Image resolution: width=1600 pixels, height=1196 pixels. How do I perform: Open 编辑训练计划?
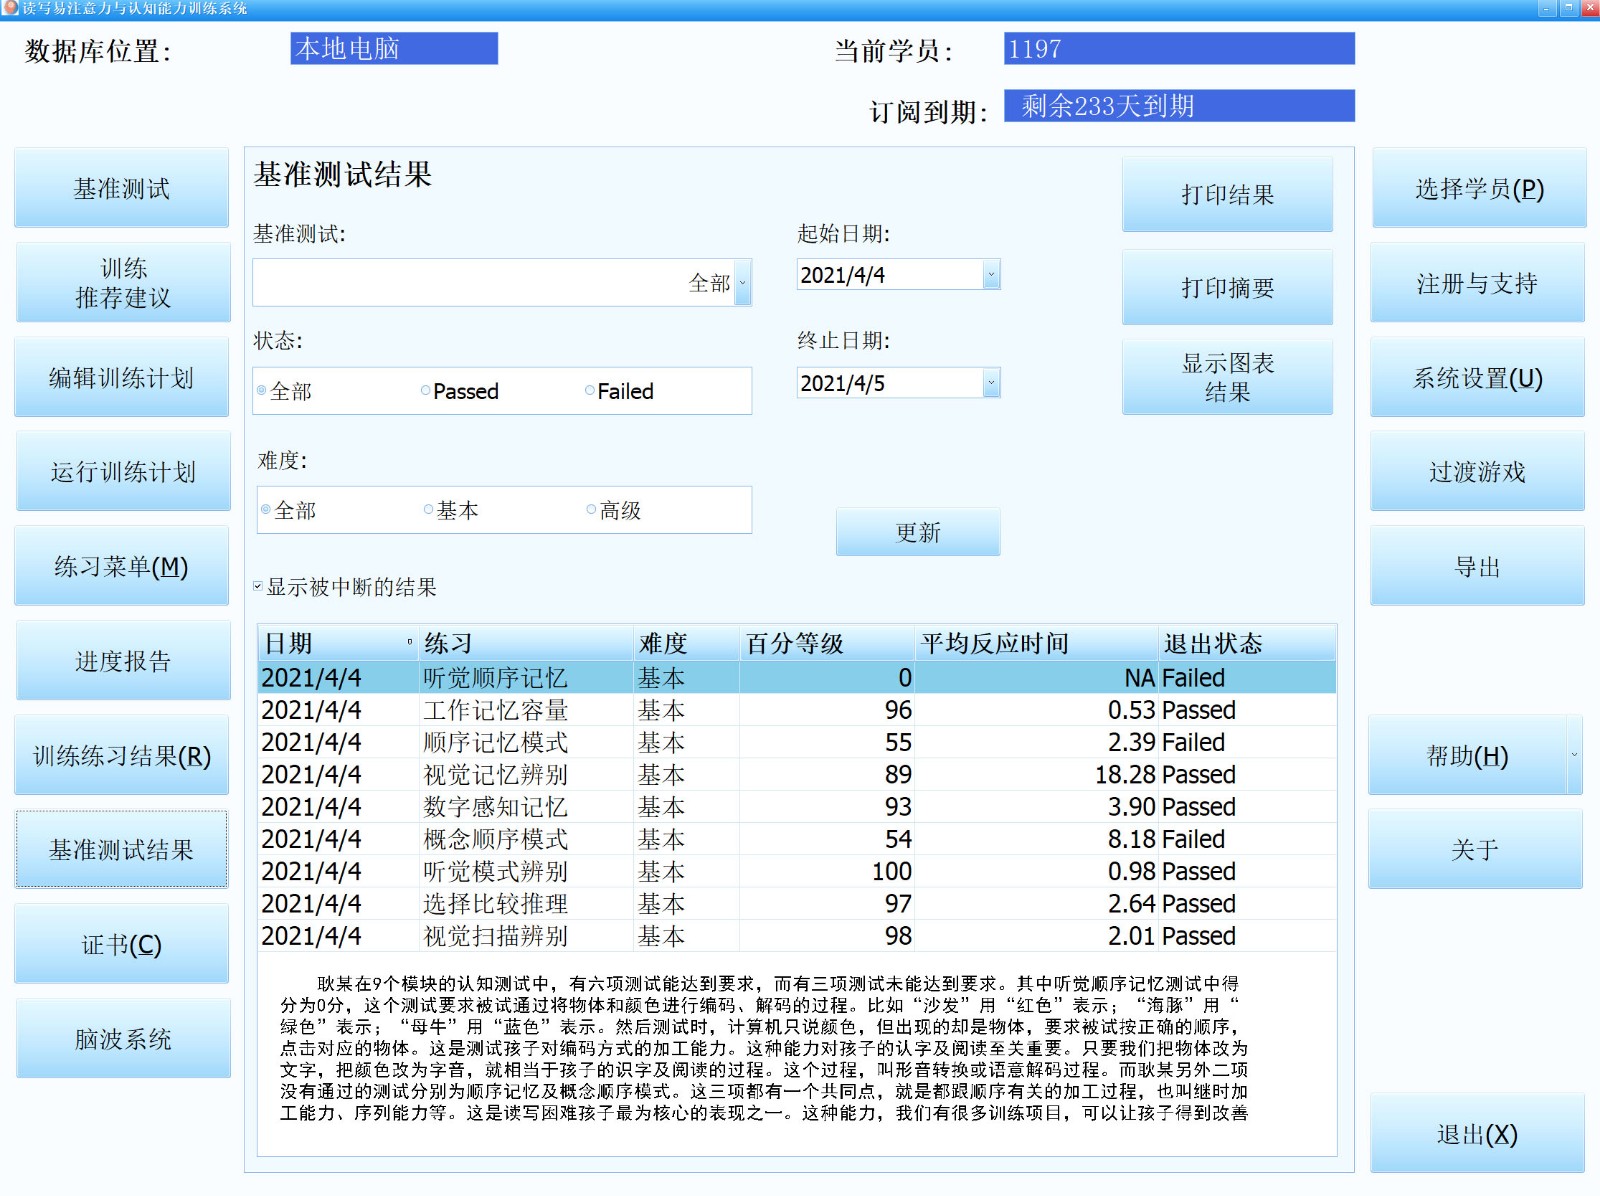pyautogui.click(x=122, y=377)
